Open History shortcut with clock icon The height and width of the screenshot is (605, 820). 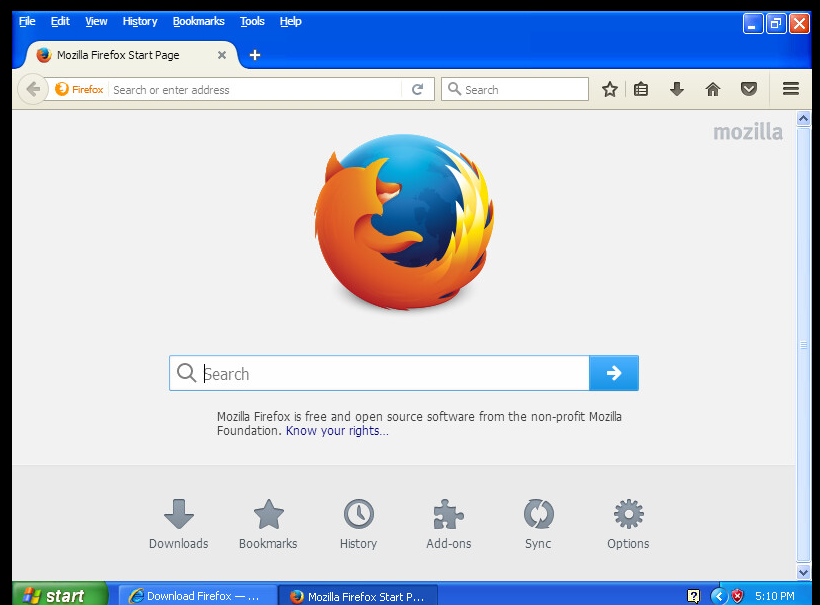point(358,524)
